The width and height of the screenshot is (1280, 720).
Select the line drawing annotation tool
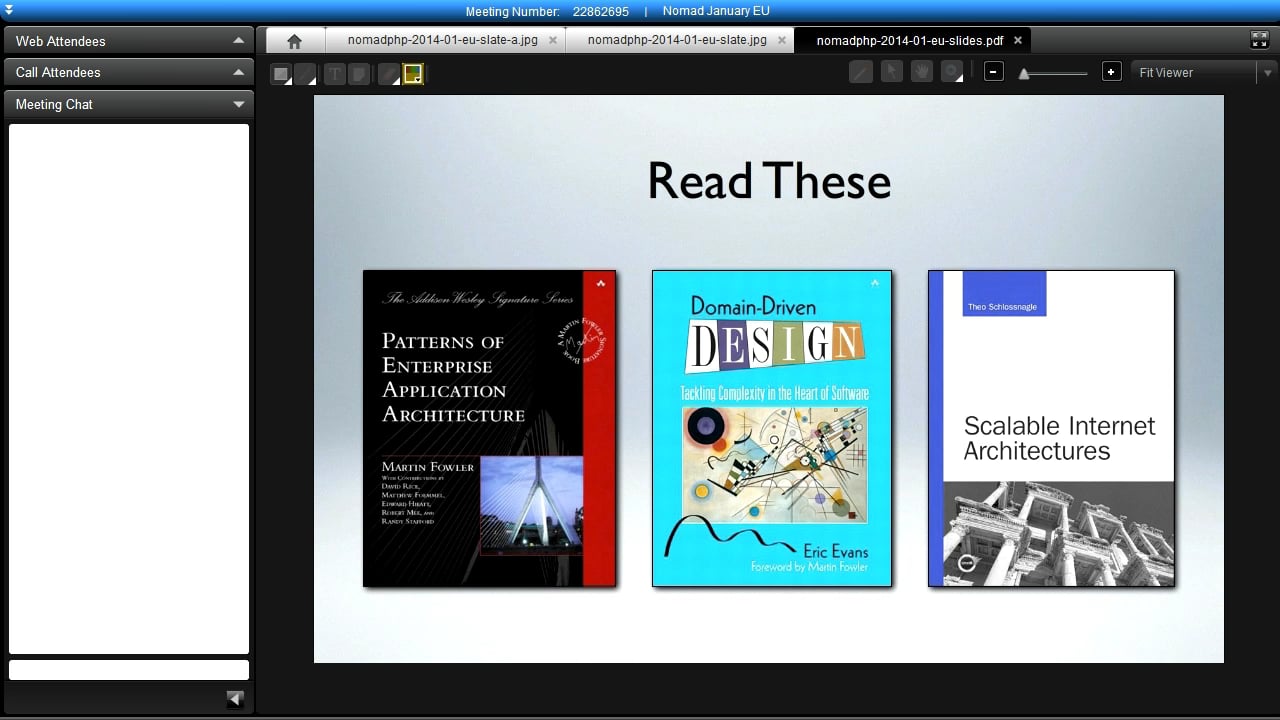coord(305,74)
